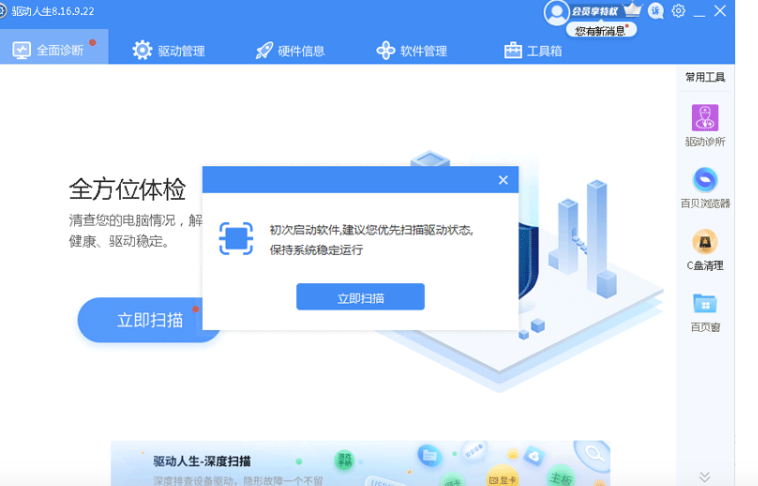Viewport: 758px width, 486px height.
Task: Click the large 立即扫描 button on main page
Action: (150, 320)
